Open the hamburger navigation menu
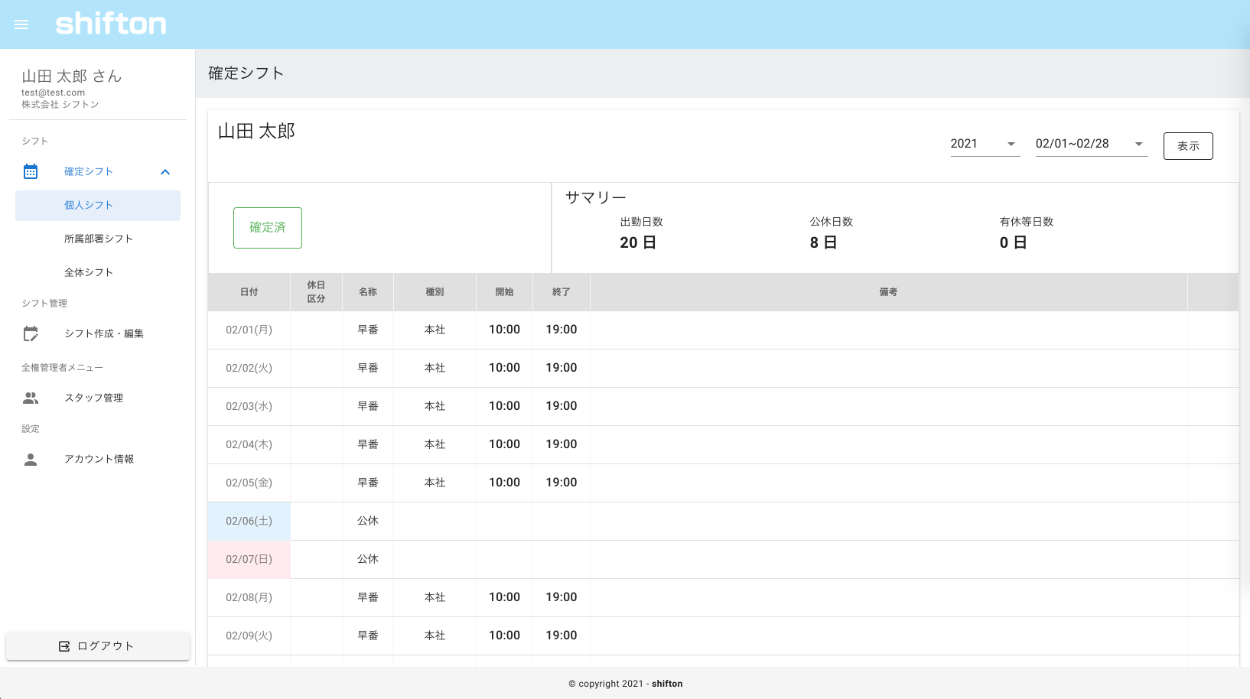The width and height of the screenshot is (1250, 699). 22,25
